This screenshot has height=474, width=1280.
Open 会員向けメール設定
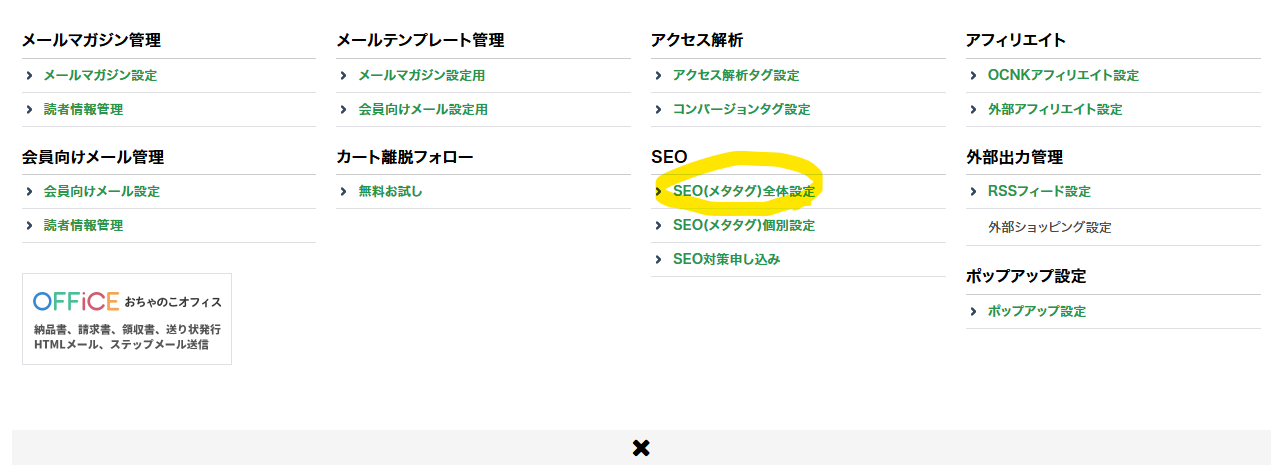point(101,191)
